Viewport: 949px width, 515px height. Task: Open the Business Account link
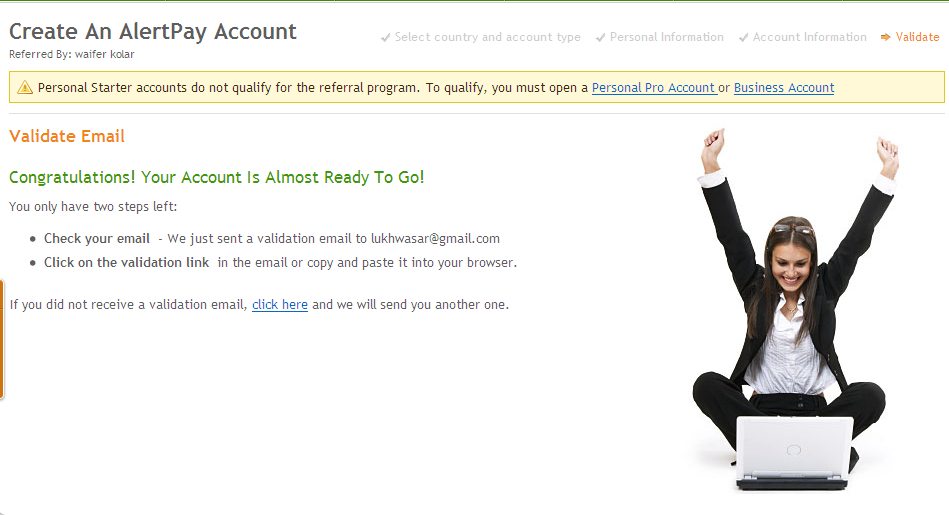(784, 88)
